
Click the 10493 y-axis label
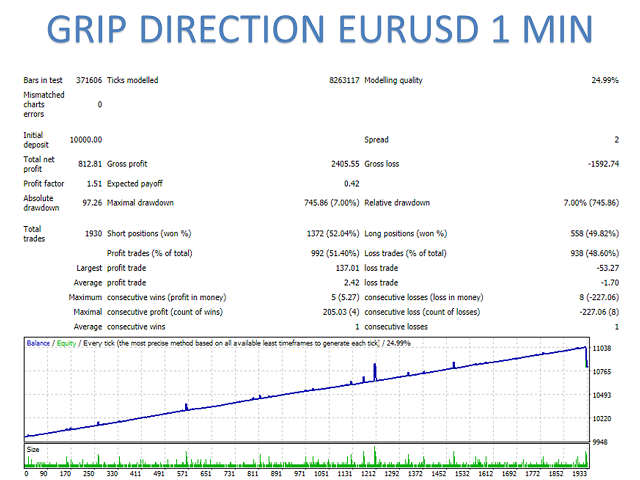coord(602,395)
